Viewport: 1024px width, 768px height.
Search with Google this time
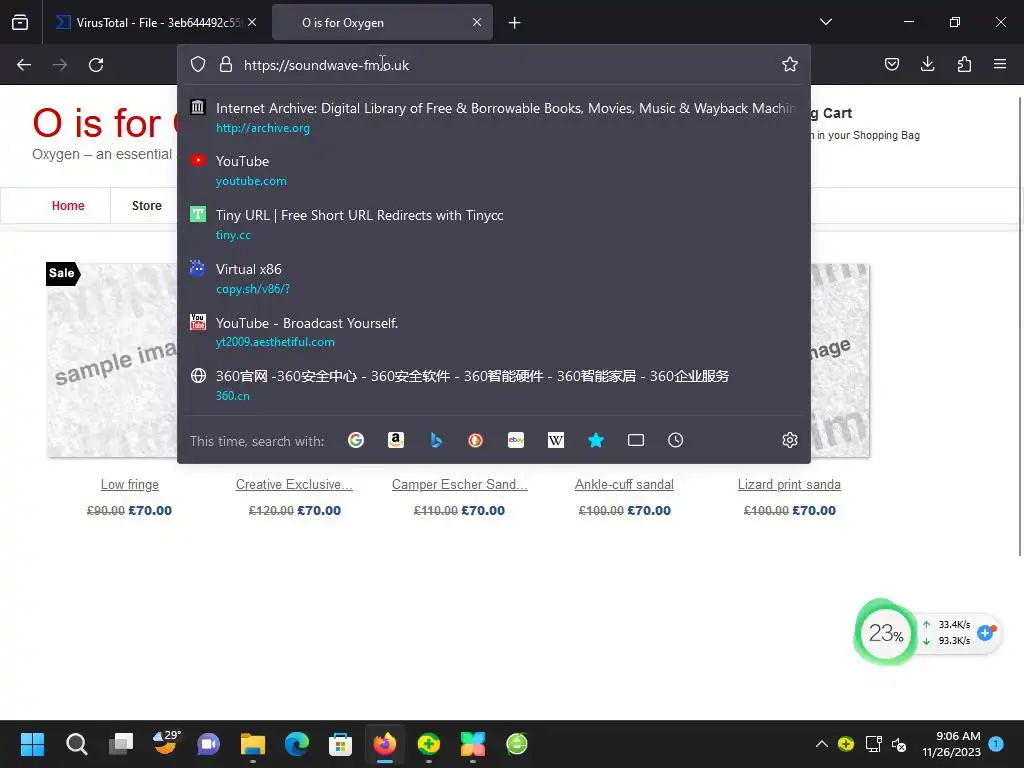pyautogui.click(x=356, y=440)
